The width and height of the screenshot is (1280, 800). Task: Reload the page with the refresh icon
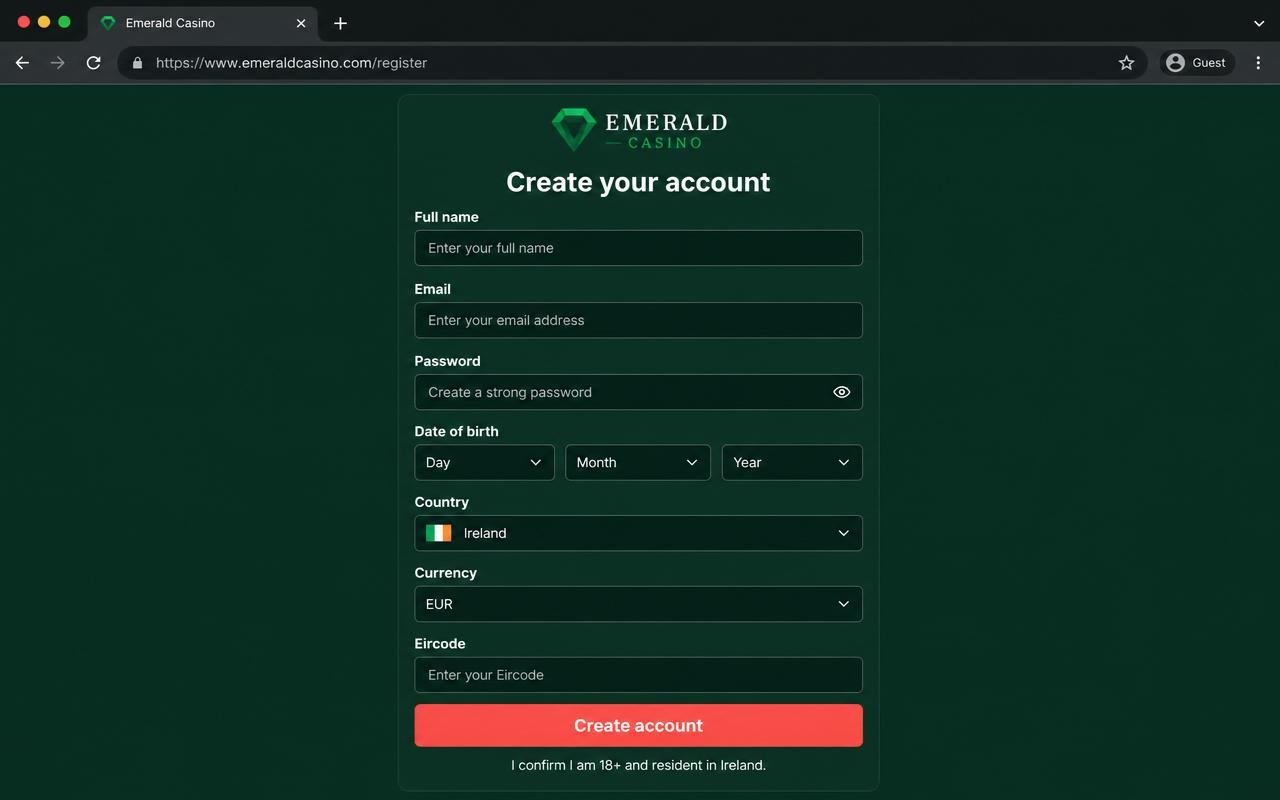pyautogui.click(x=93, y=63)
